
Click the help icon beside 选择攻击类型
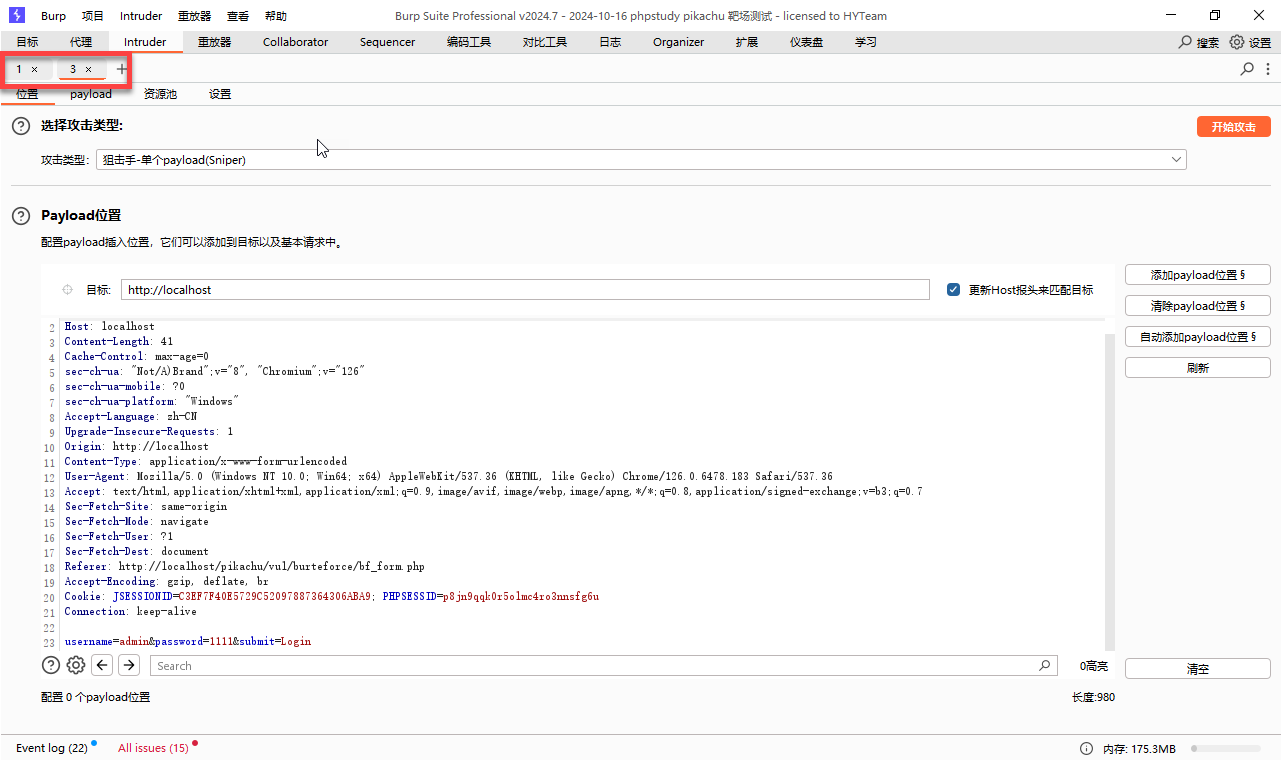[x=21, y=126]
